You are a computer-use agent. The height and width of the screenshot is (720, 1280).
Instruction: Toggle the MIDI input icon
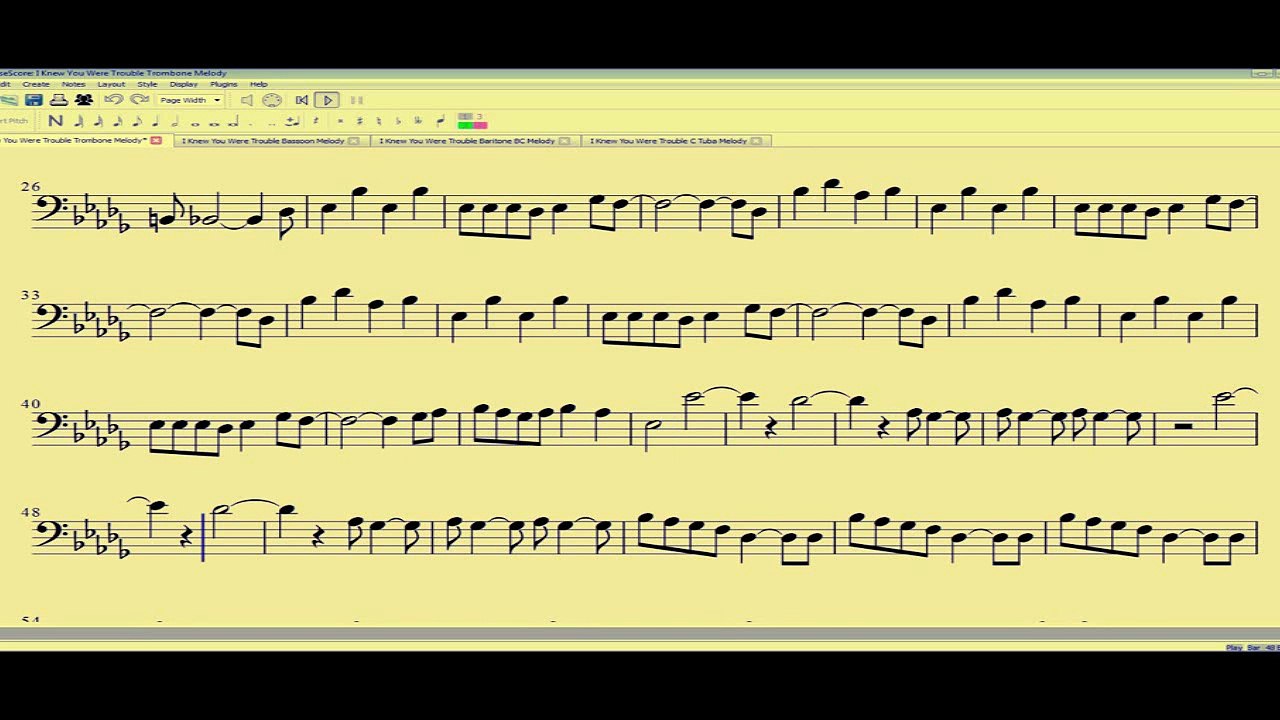point(272,100)
